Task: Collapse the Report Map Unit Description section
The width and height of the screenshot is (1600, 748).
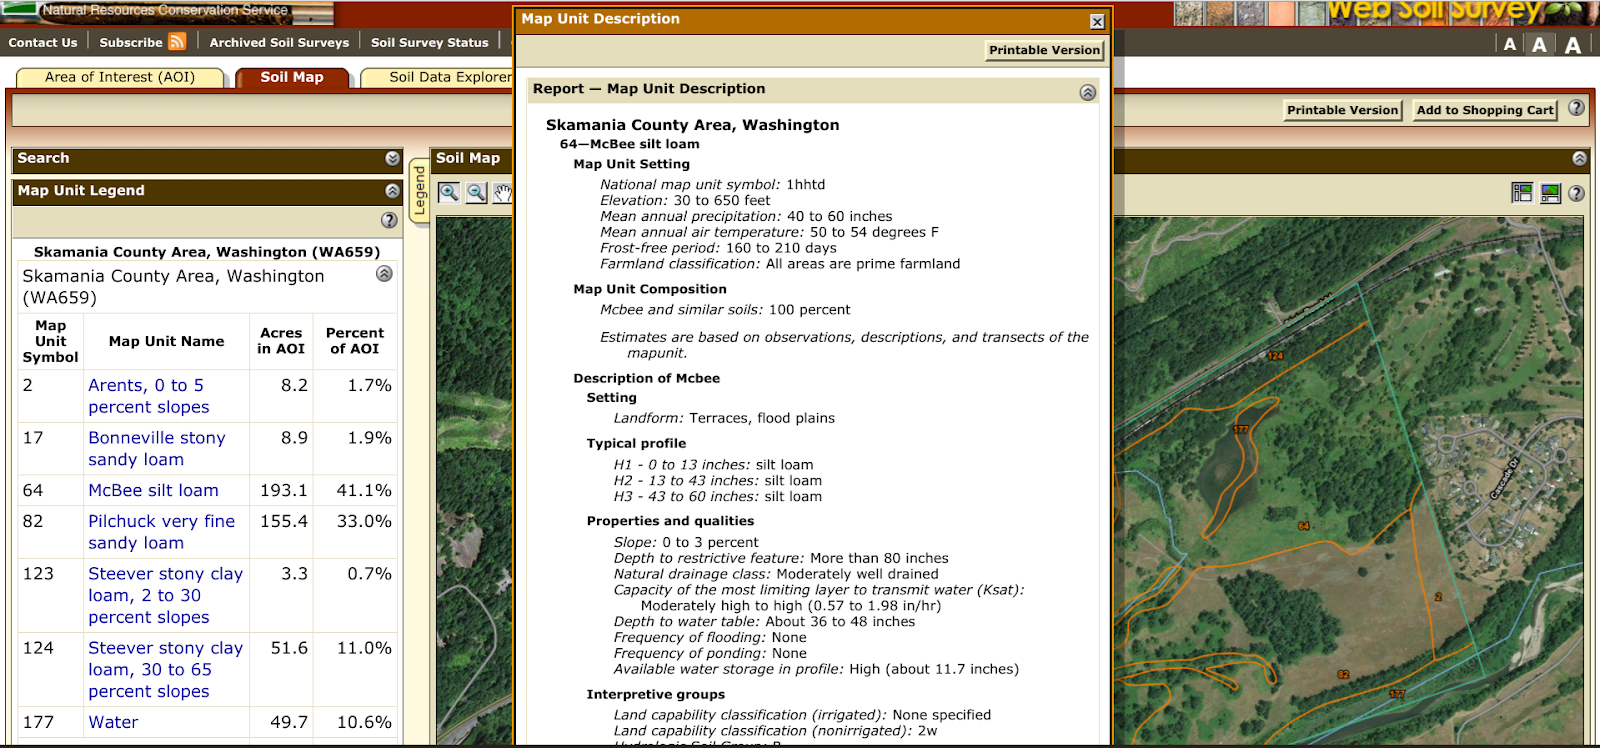Action: [1088, 92]
